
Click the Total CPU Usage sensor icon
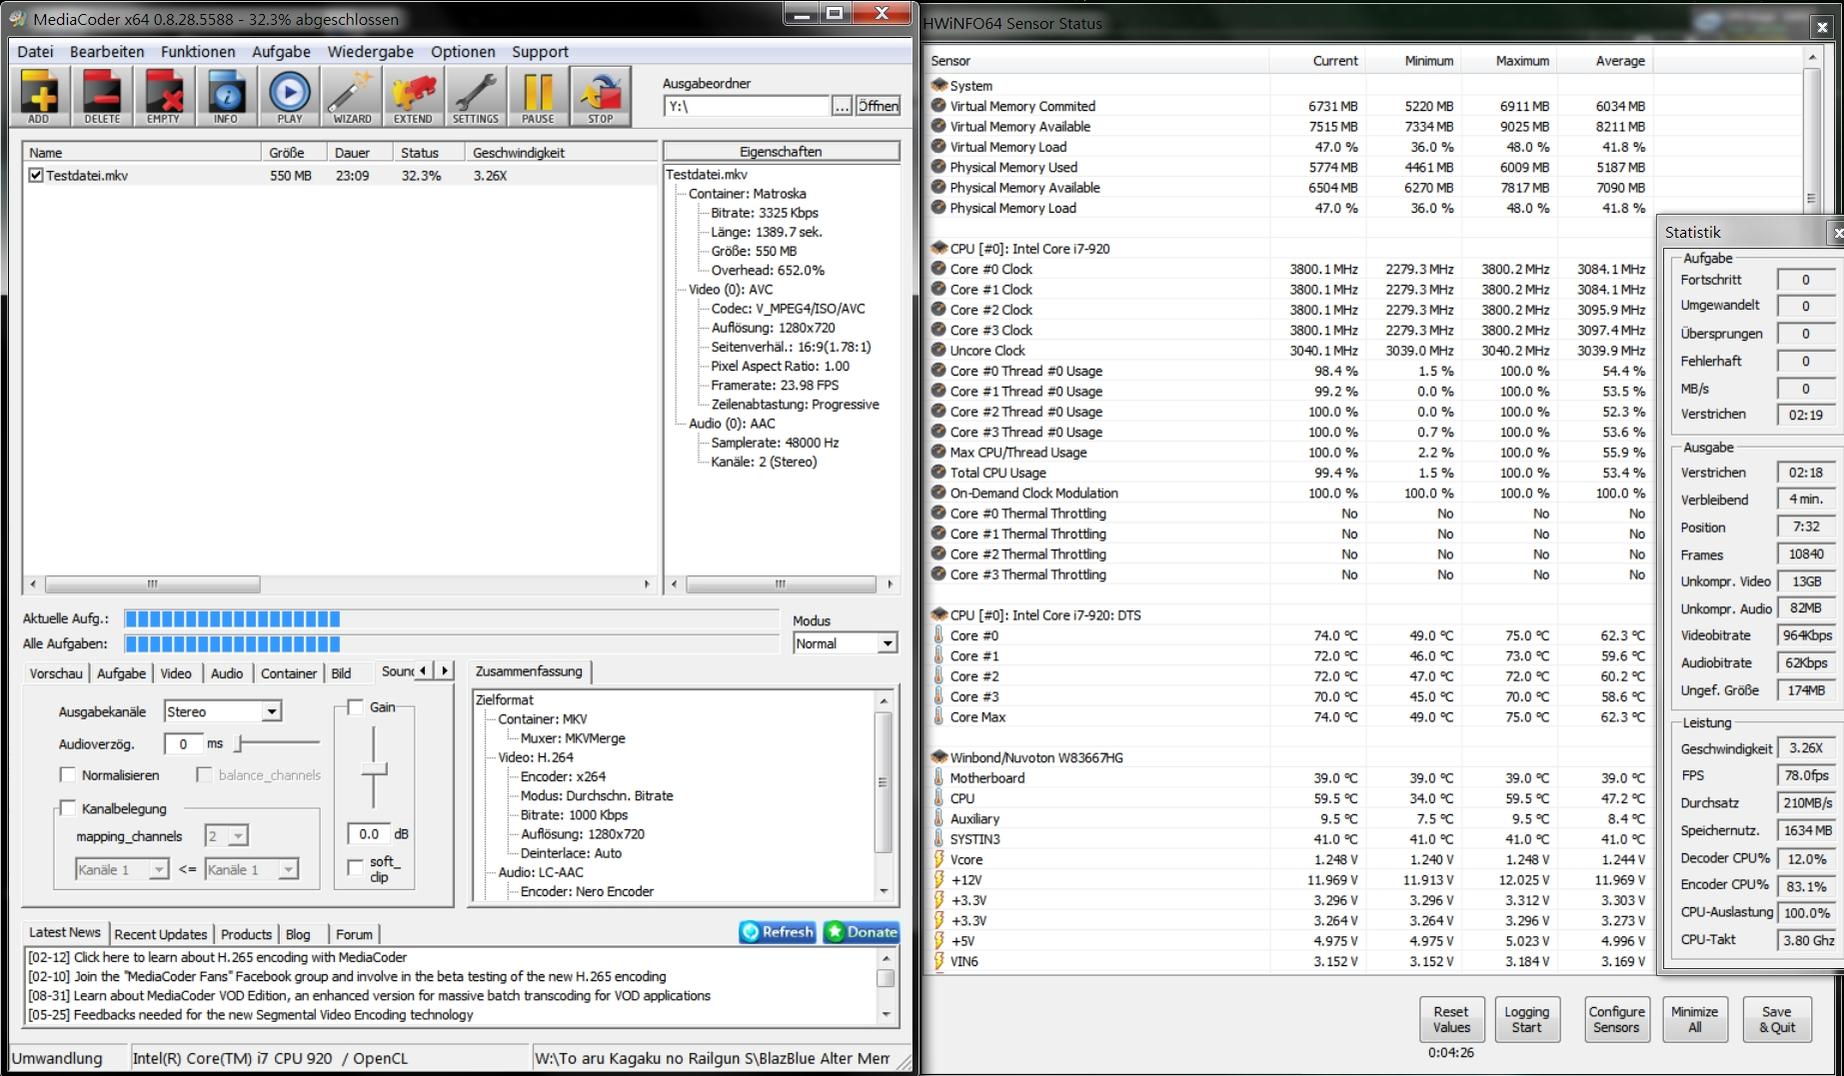(938, 472)
